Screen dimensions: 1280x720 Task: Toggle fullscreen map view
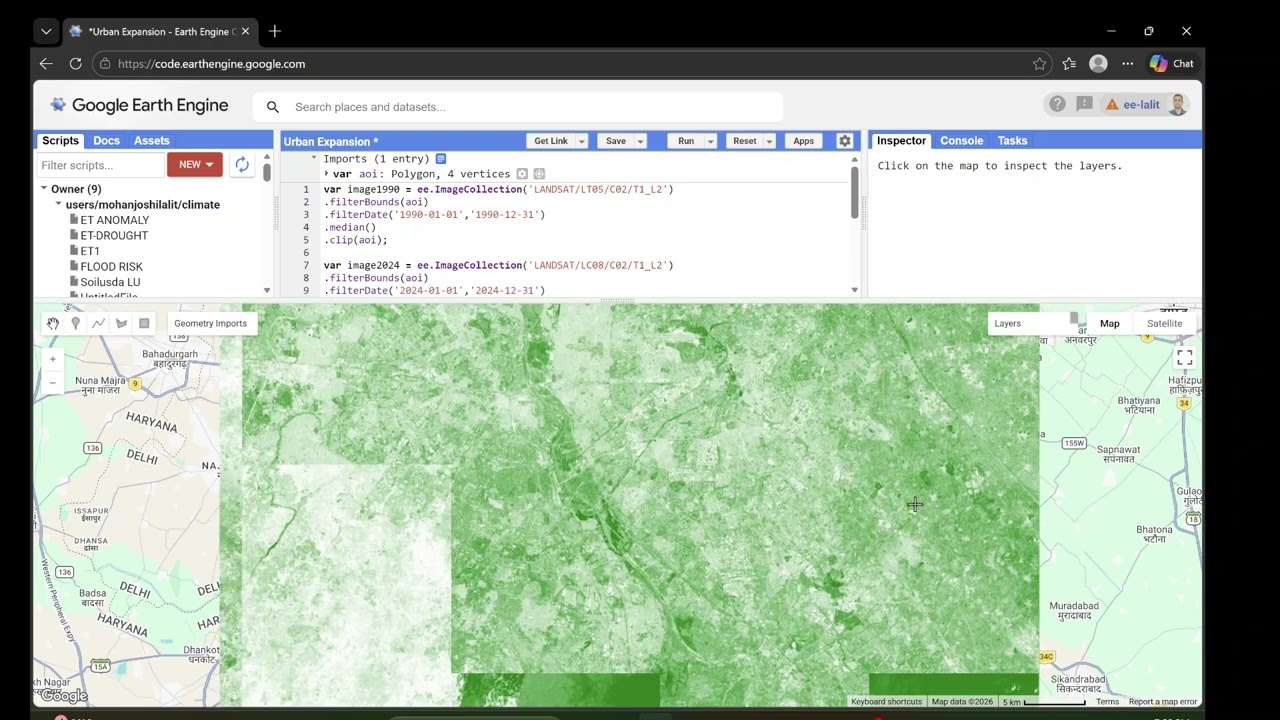[x=1184, y=357]
